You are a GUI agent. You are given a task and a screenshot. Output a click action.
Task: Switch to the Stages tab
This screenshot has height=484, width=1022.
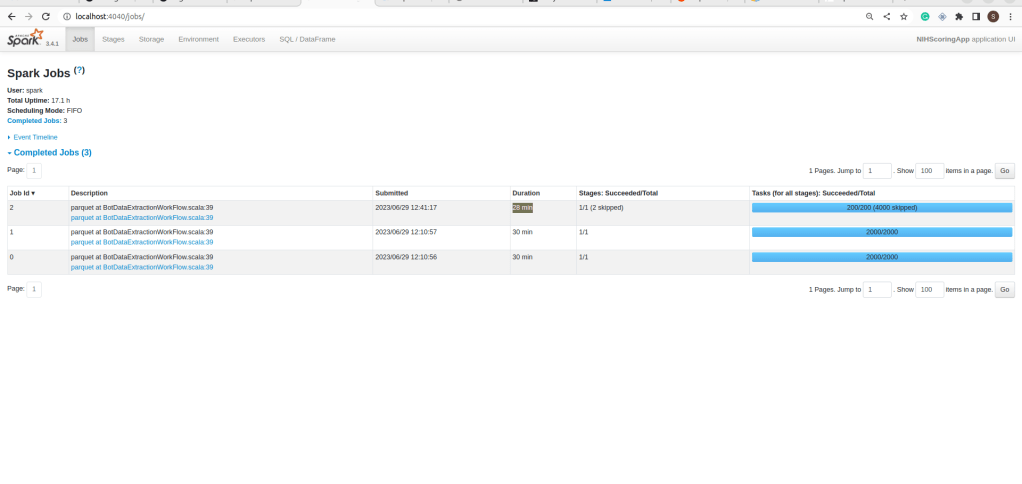click(x=113, y=39)
